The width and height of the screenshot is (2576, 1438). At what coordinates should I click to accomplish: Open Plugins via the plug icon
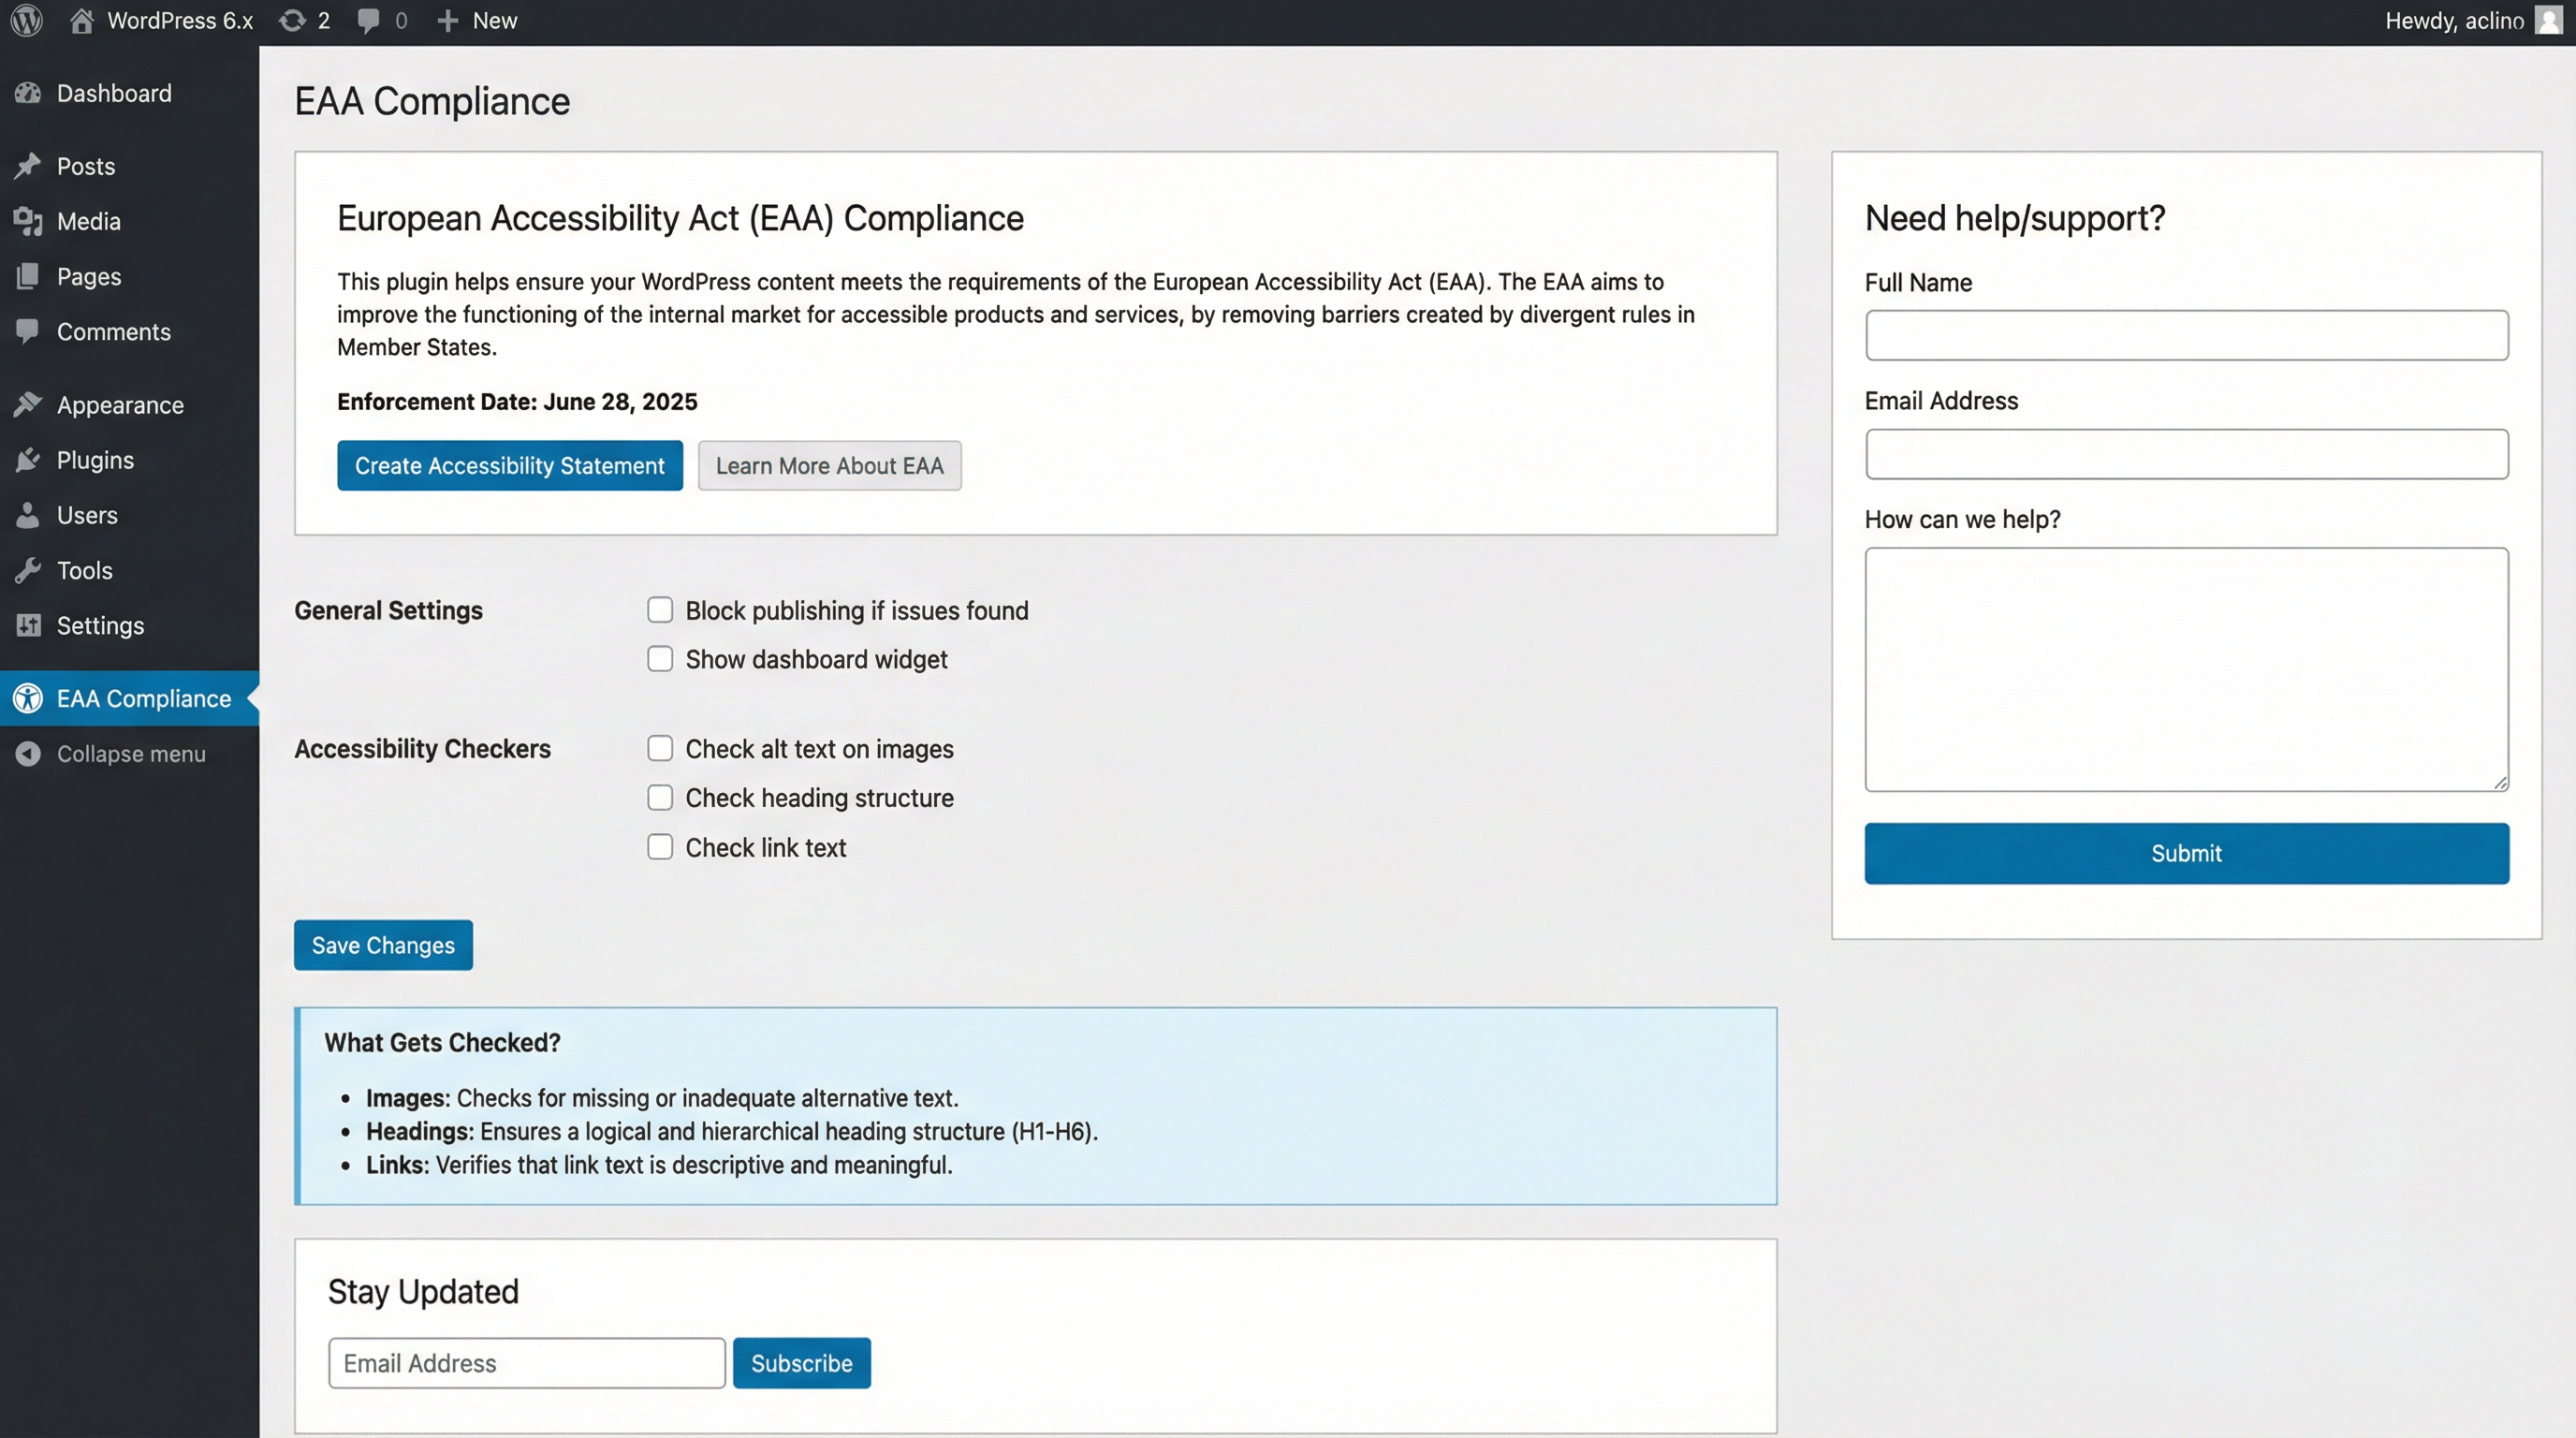[x=29, y=459]
